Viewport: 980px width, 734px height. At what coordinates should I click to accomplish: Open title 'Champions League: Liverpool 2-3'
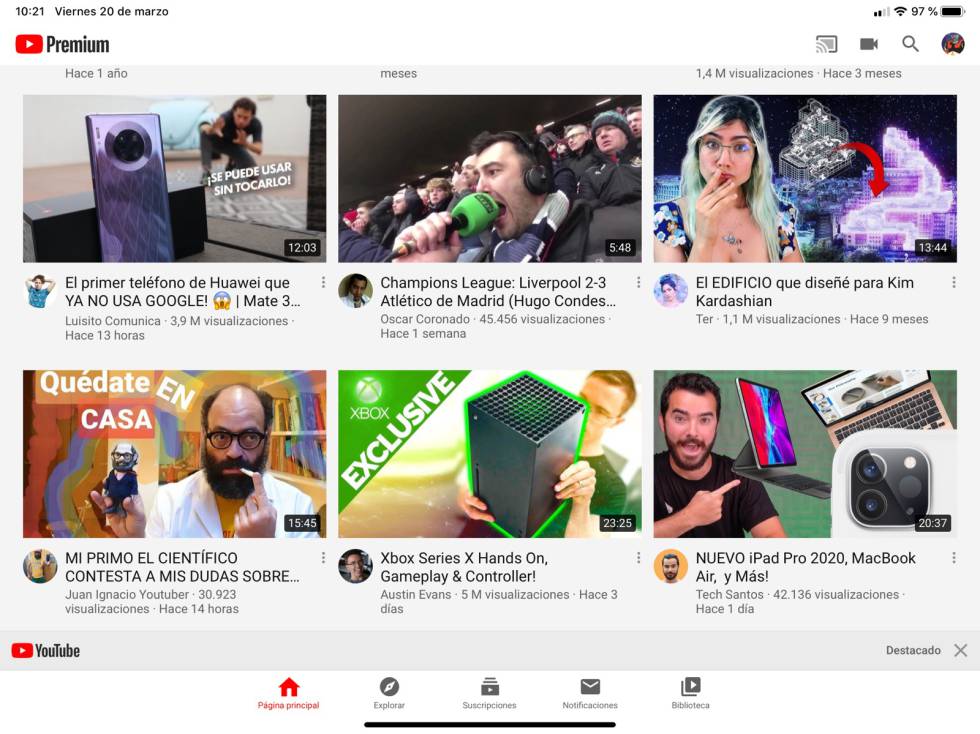(x=498, y=291)
